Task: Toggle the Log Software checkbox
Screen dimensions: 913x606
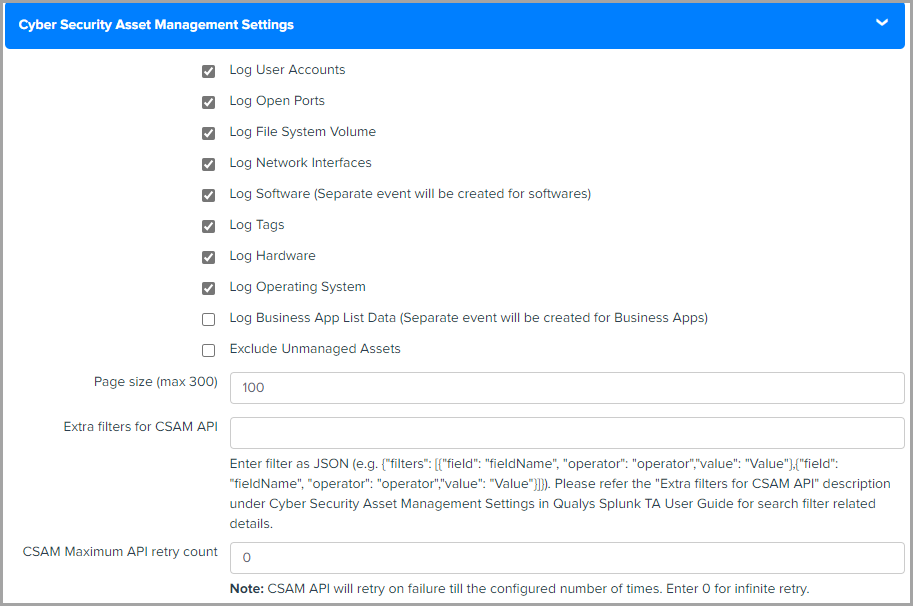Action: point(208,195)
